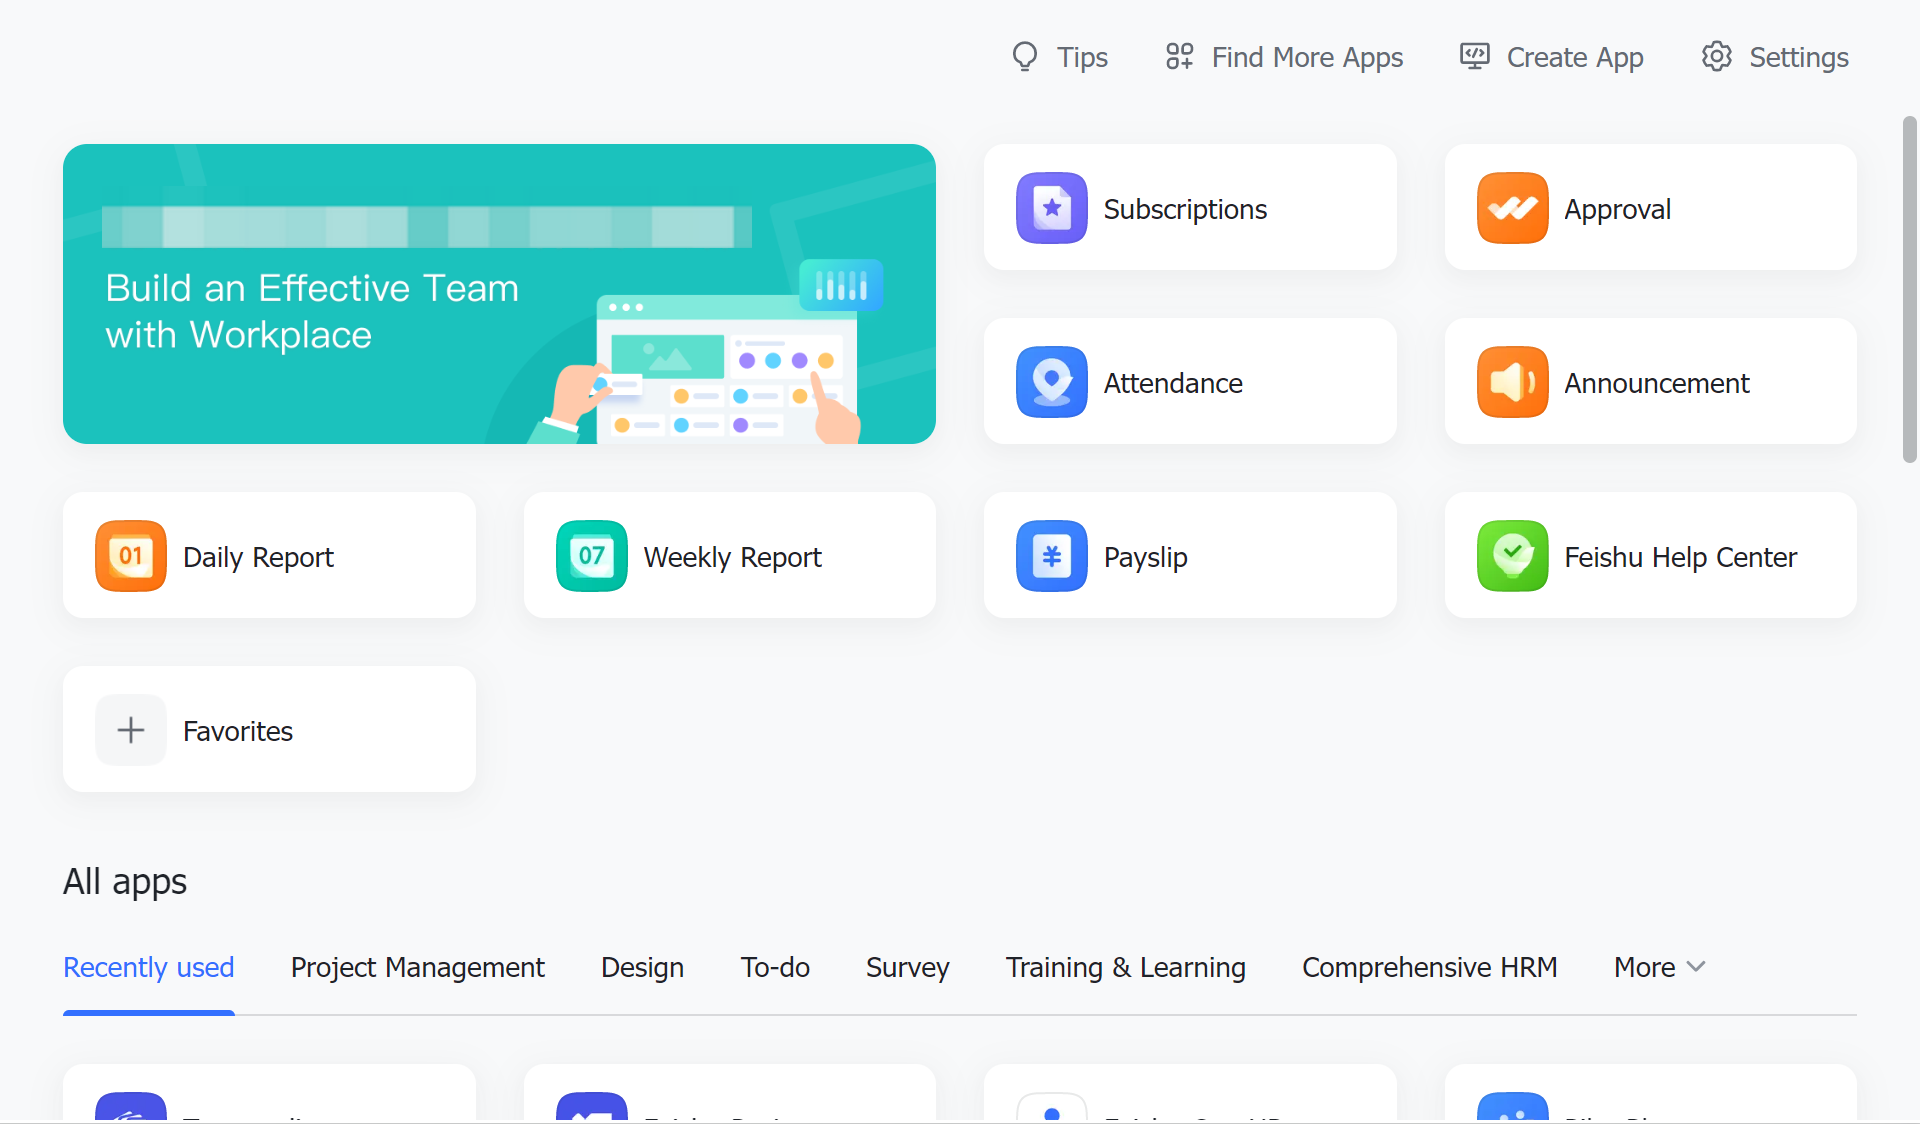Switch to the Project Management tab

tap(417, 967)
